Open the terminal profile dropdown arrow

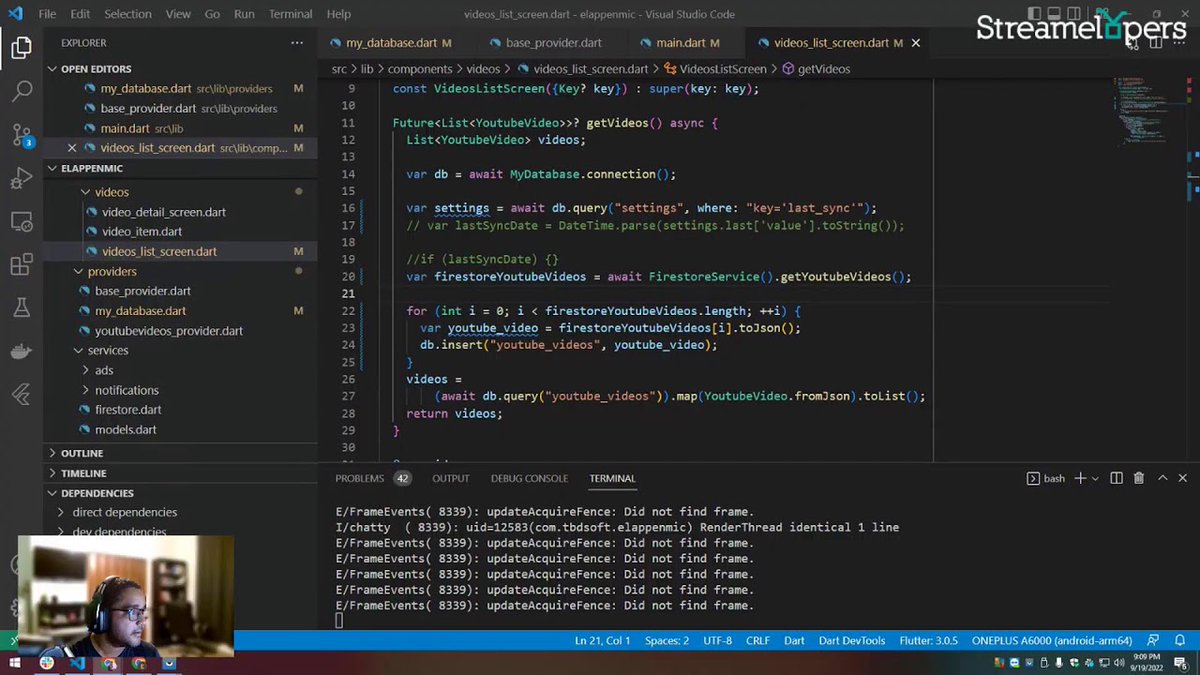(1096, 478)
